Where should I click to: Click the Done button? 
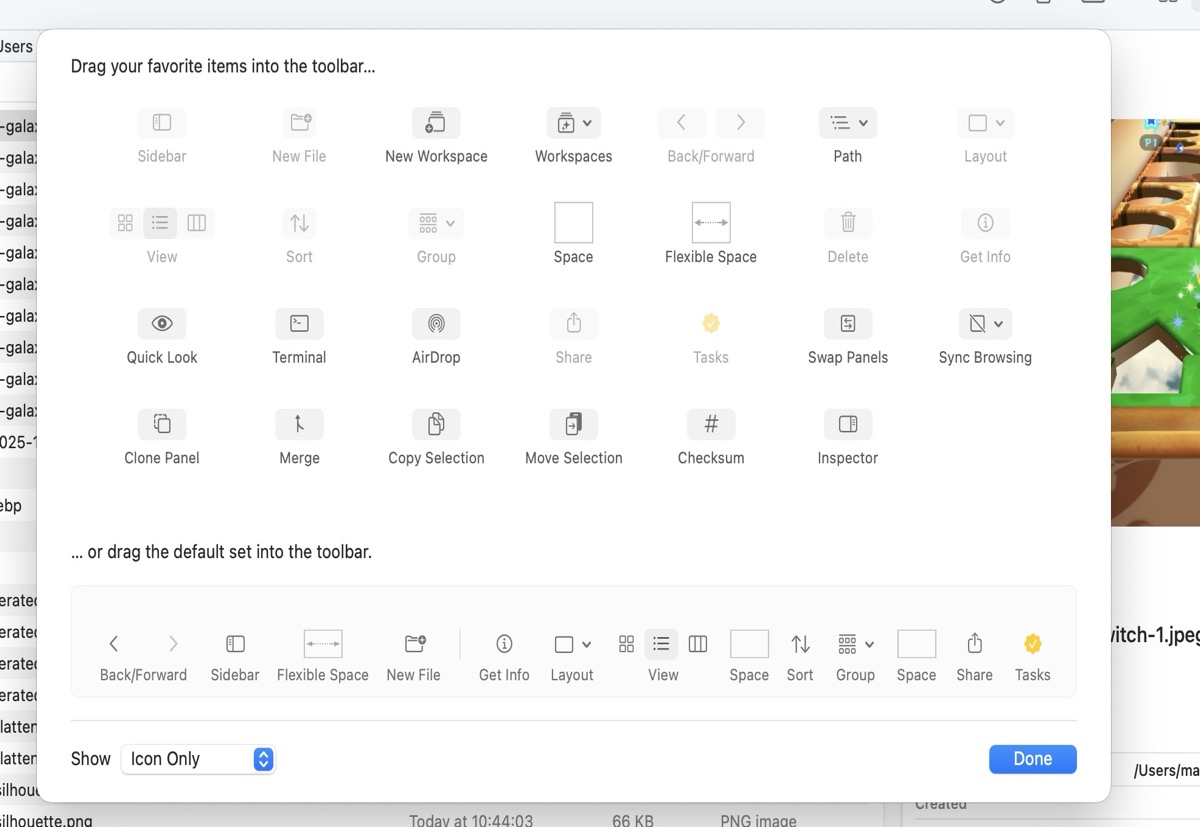(x=1033, y=759)
